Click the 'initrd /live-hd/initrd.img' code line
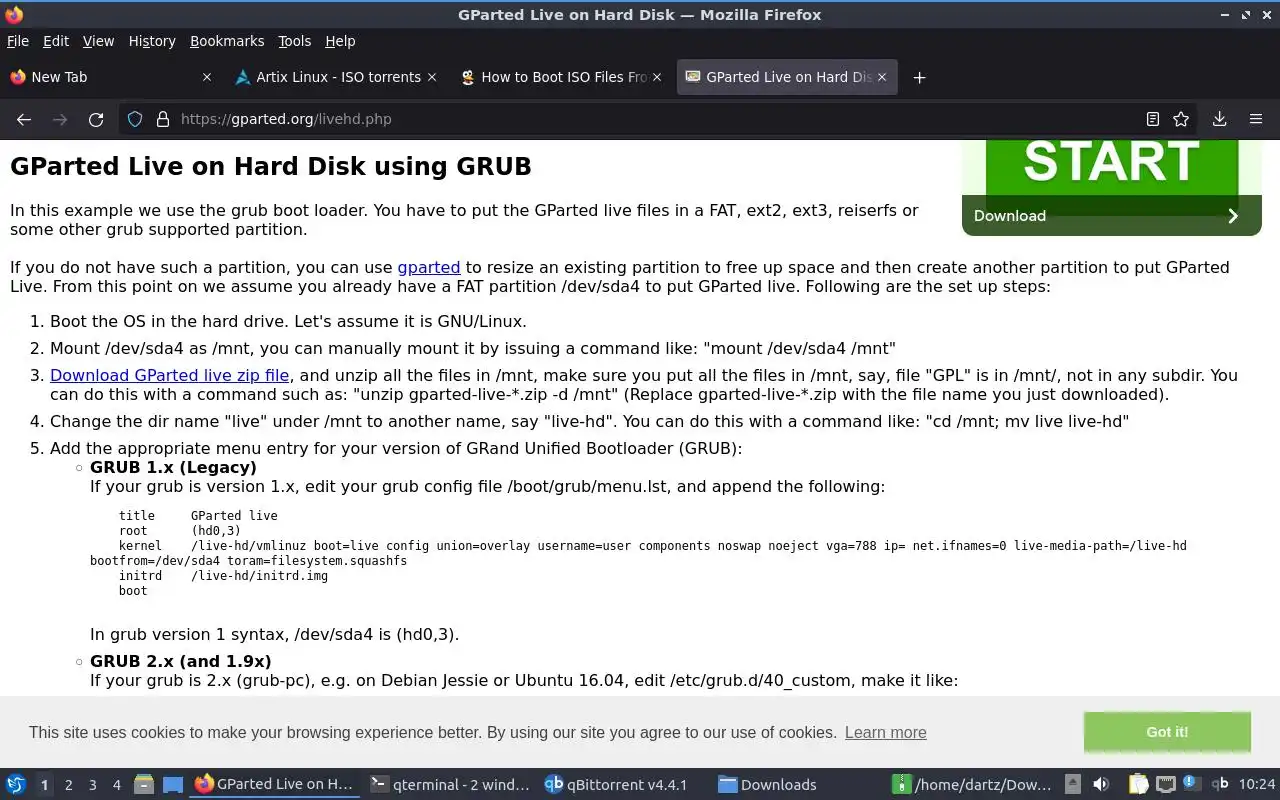 223,576
